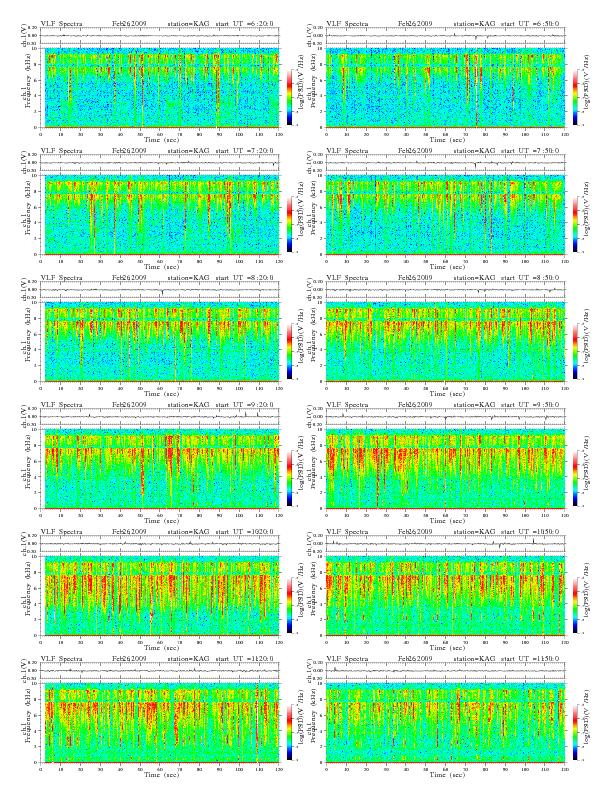Image resolution: width=612 pixels, height=792 pixels.
Task: Click 'Time (sec)' label under 9:20:0 plot
Action: click(x=162, y=521)
